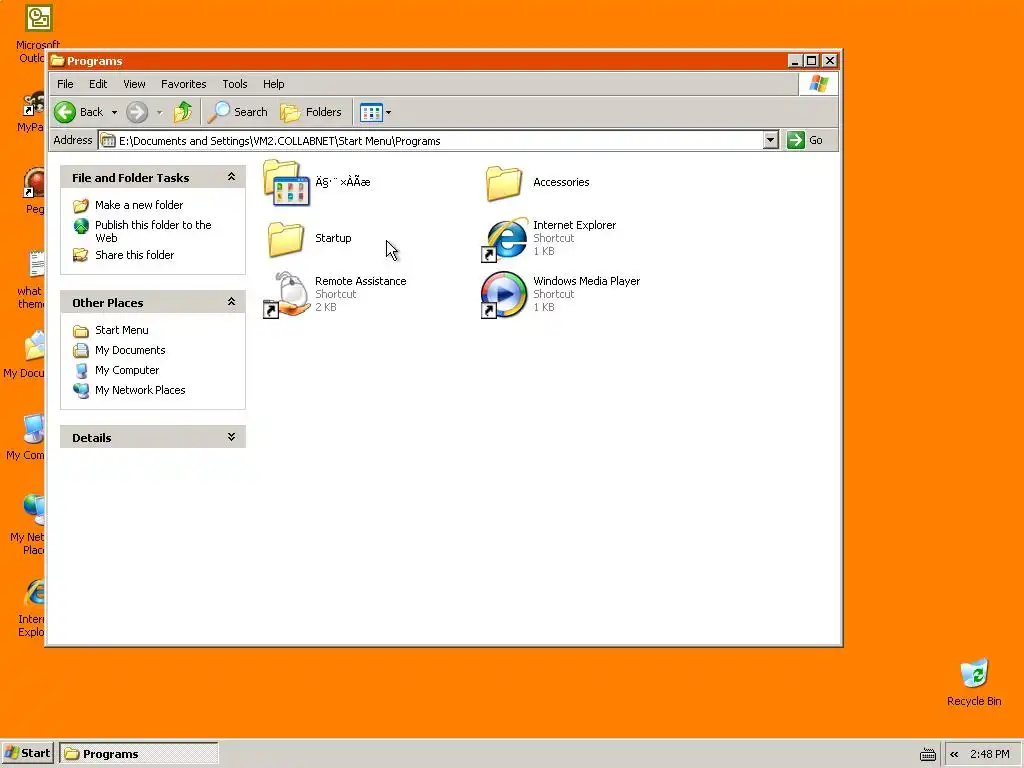Select the Pegasus desktop shortcut icon
Screen dimensions: 1024x768
pos(34,183)
